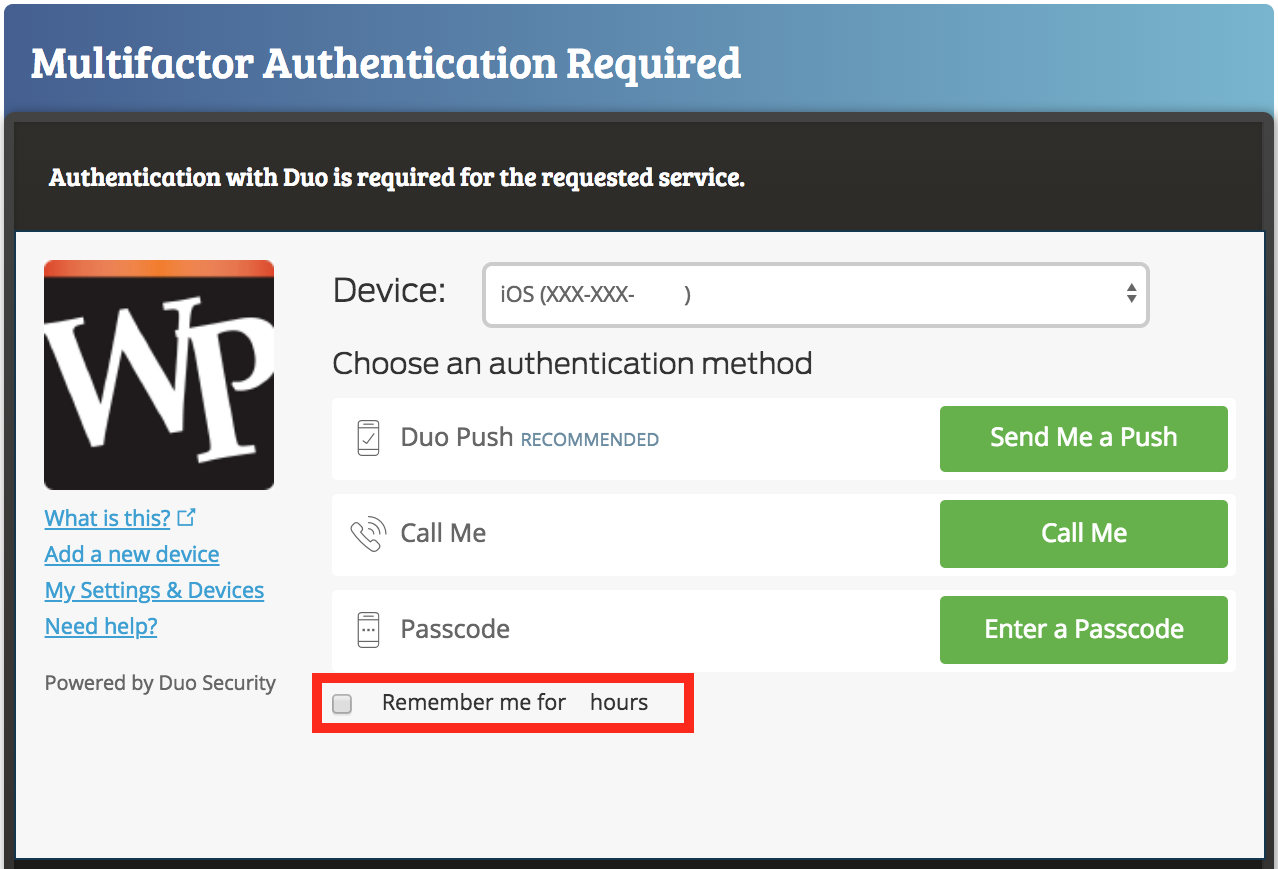Open the What is this? link
This screenshot has height=869, width=1278.
point(108,518)
